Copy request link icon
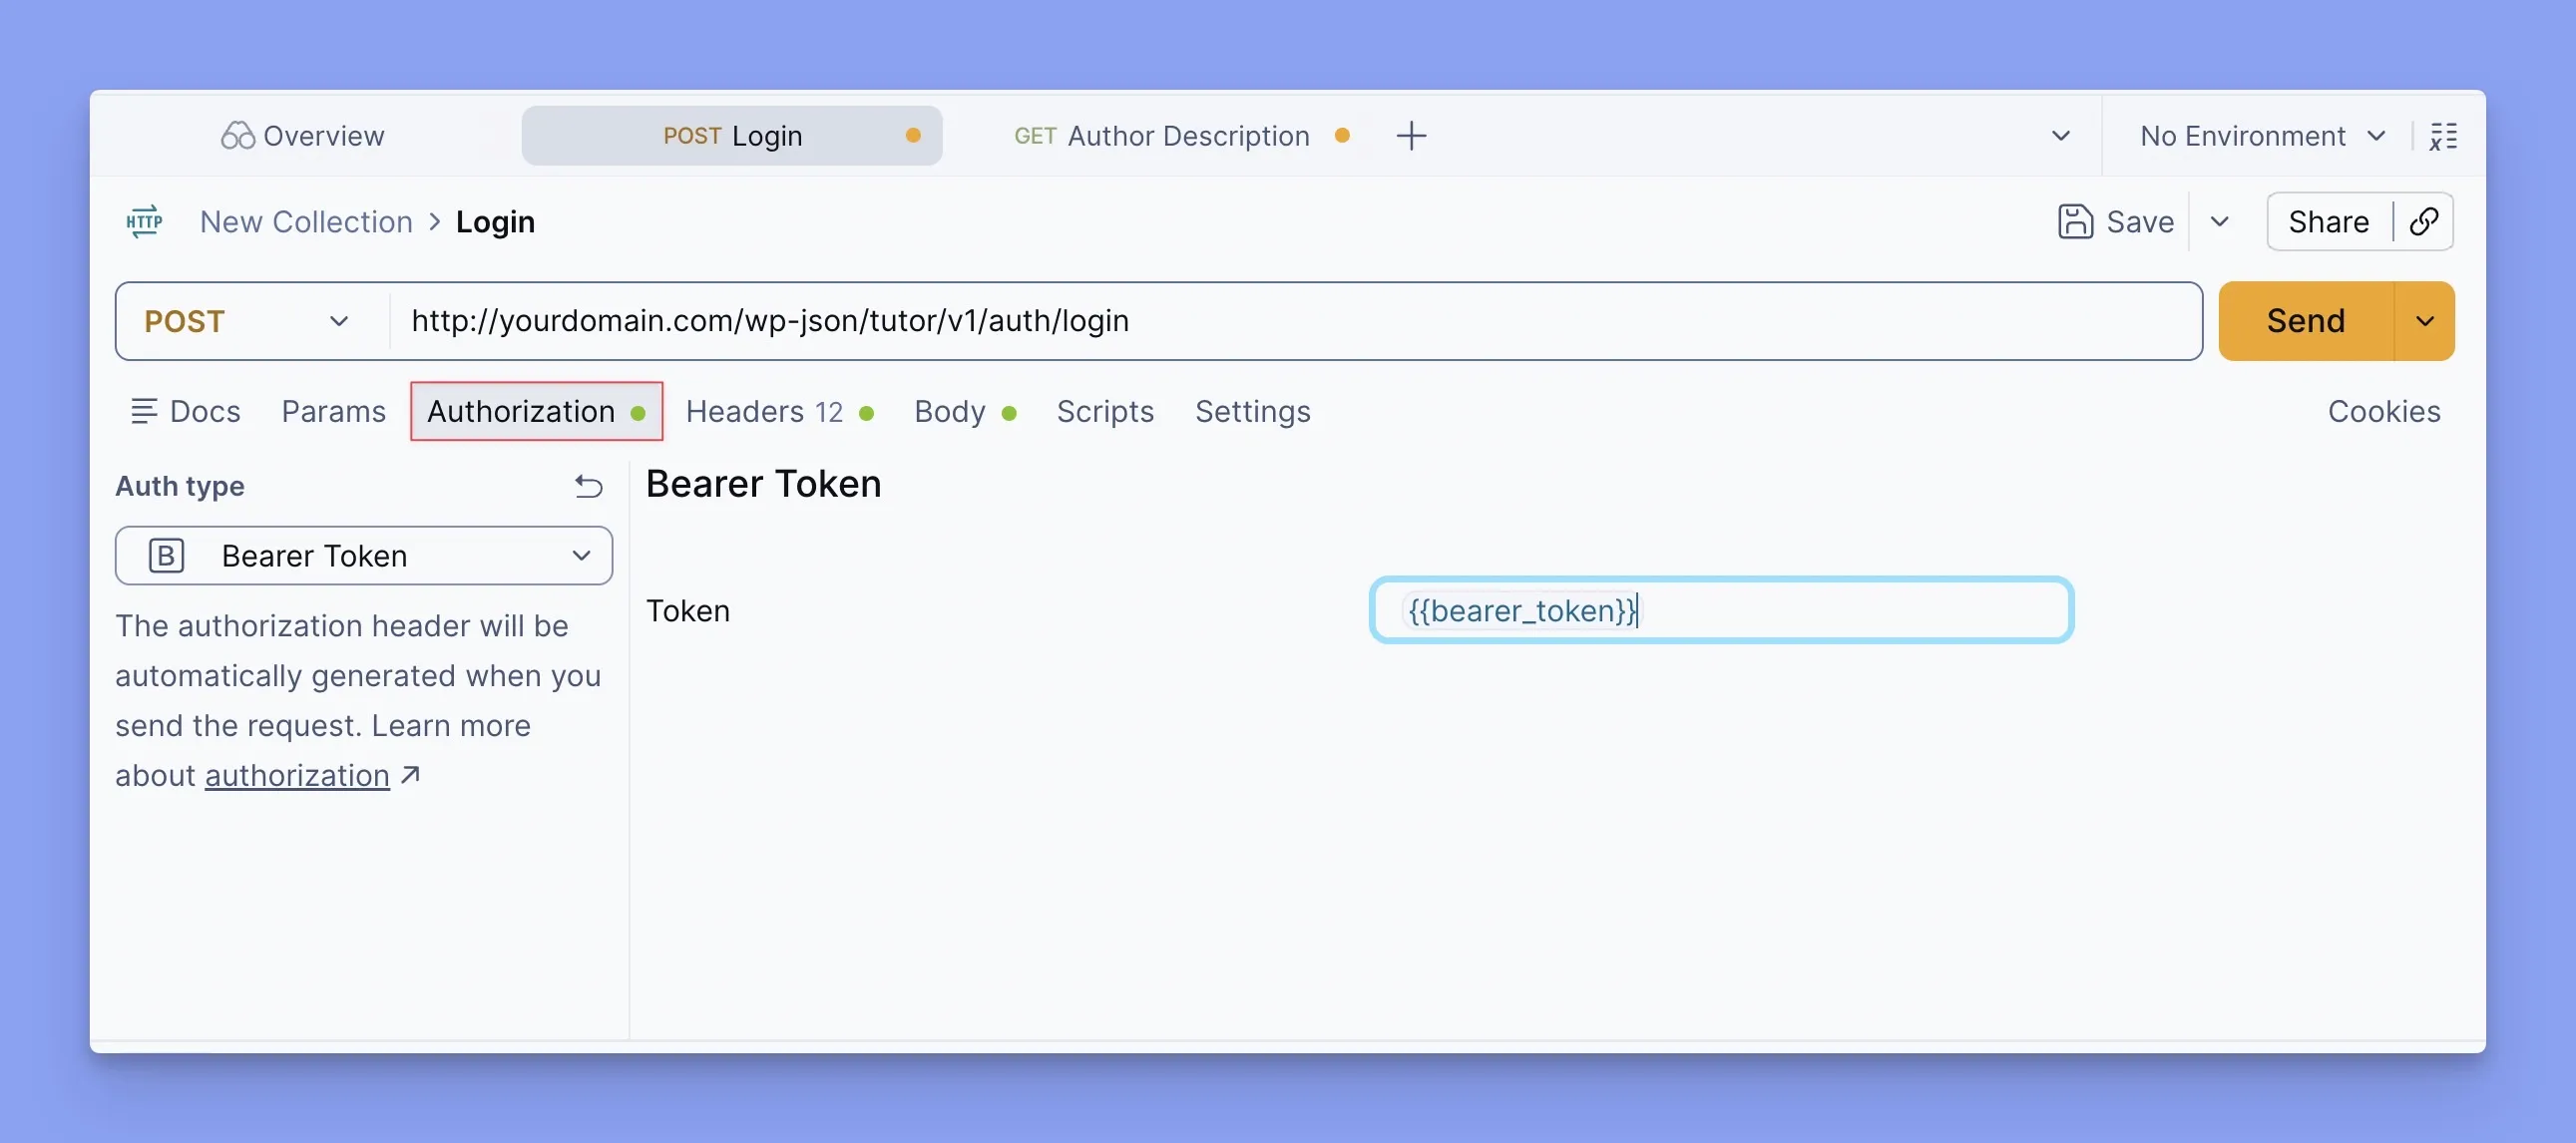The width and height of the screenshot is (2576, 1143). (2423, 221)
